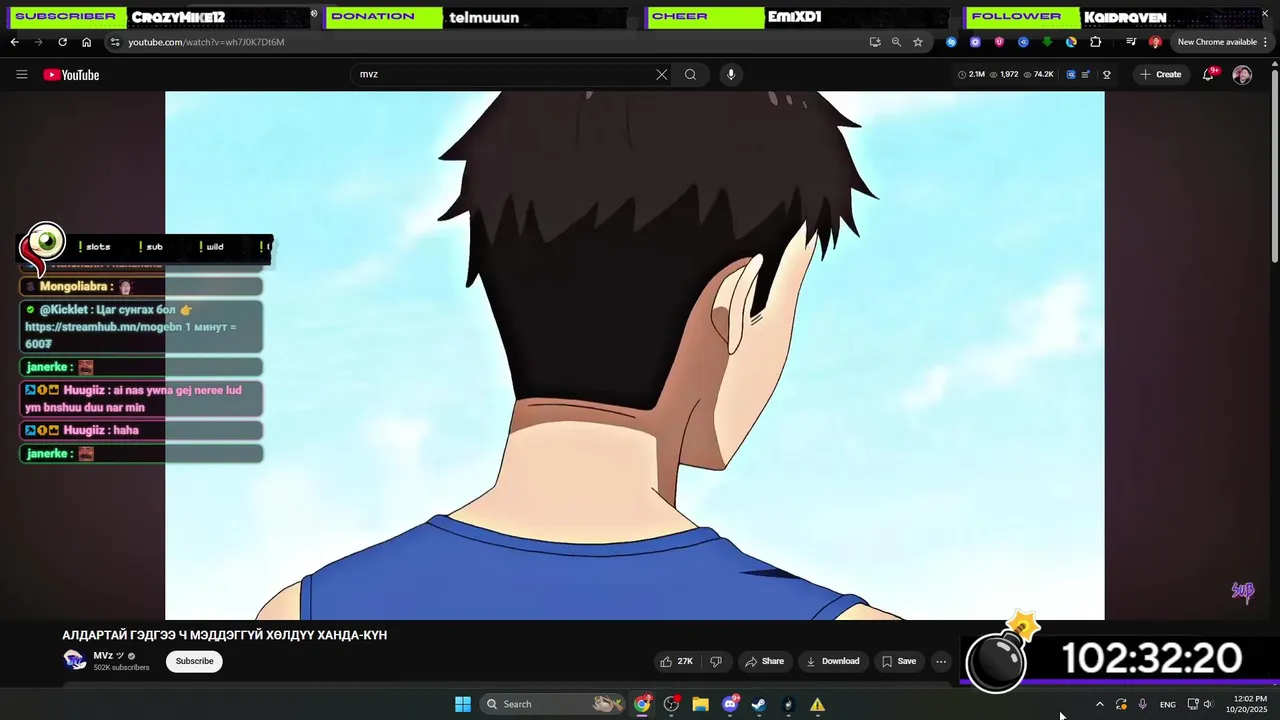Click the taskbar Search box
The height and width of the screenshot is (720, 1280).
pyautogui.click(x=552, y=704)
